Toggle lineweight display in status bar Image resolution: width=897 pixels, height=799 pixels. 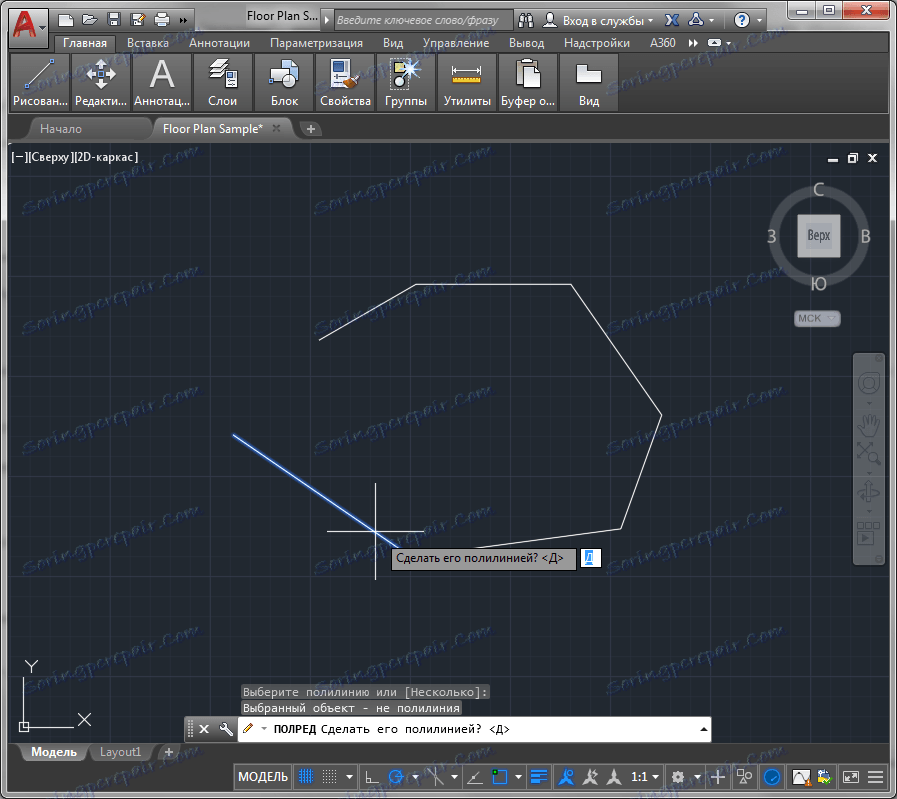(x=540, y=776)
